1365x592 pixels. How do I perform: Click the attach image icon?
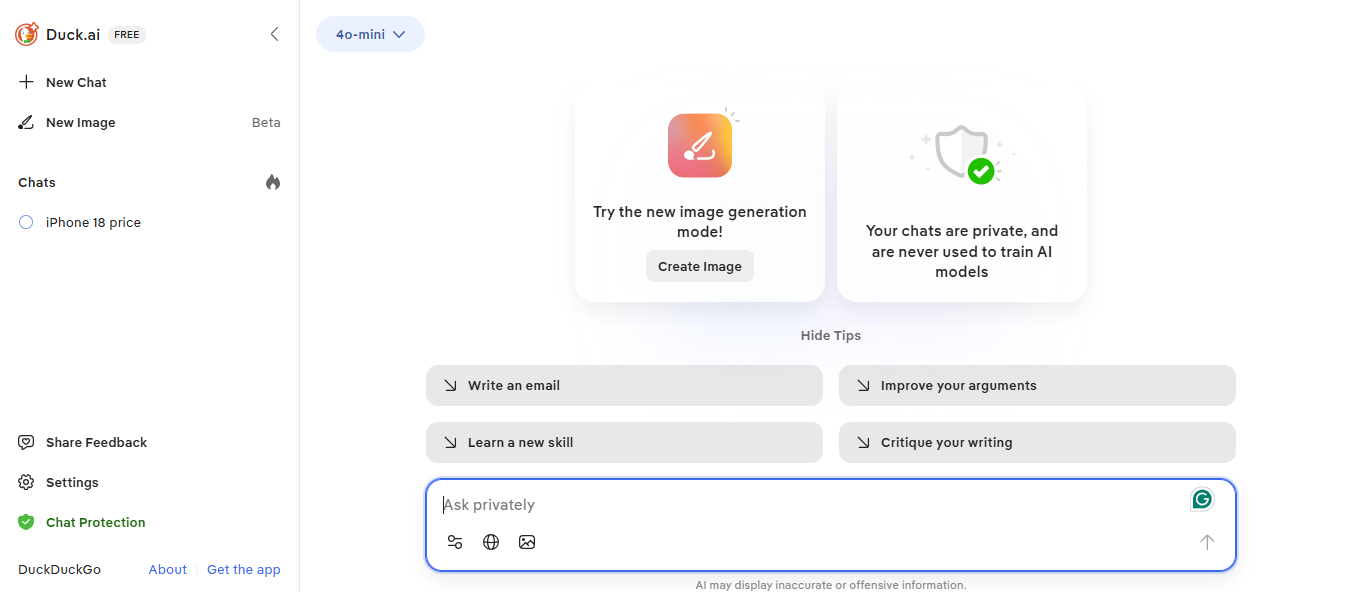coord(527,542)
